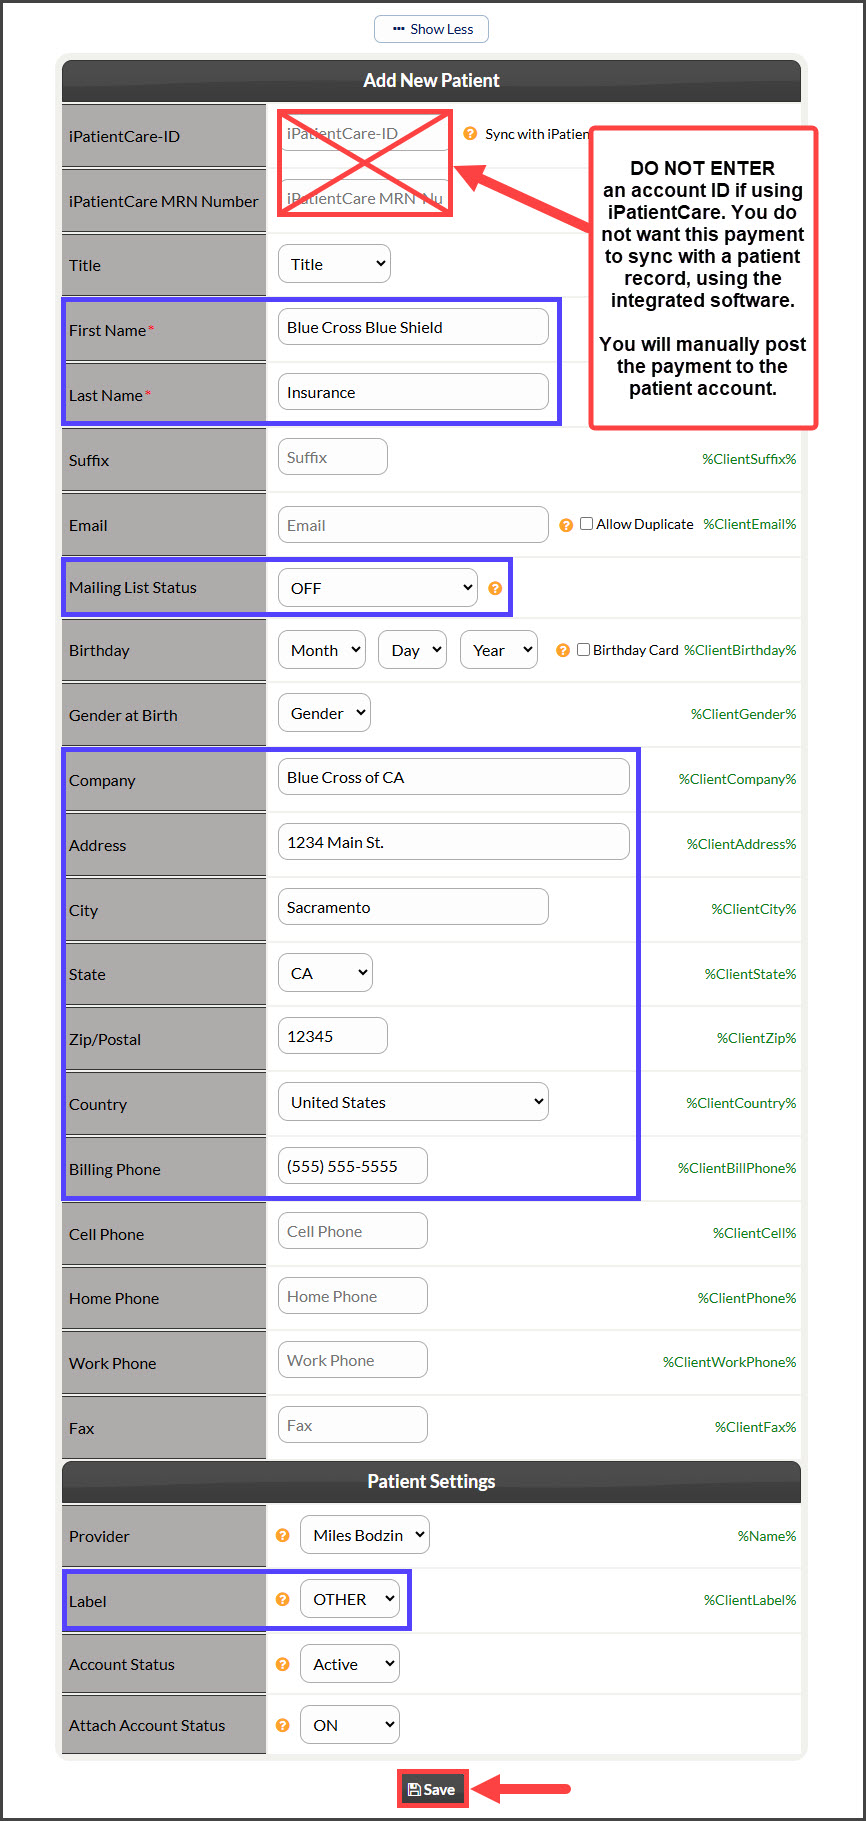866x1821 pixels.
Task: Open the Attach Account Status dropdown
Action: (350, 1725)
